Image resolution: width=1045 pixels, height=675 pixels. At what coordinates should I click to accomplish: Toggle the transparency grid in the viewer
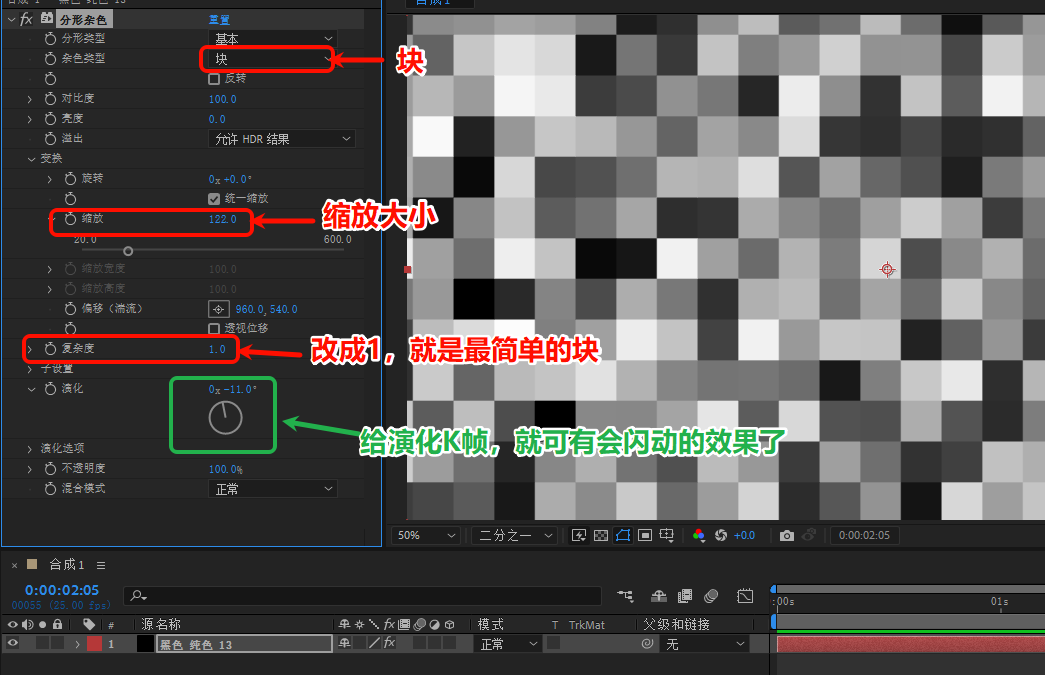coord(602,535)
